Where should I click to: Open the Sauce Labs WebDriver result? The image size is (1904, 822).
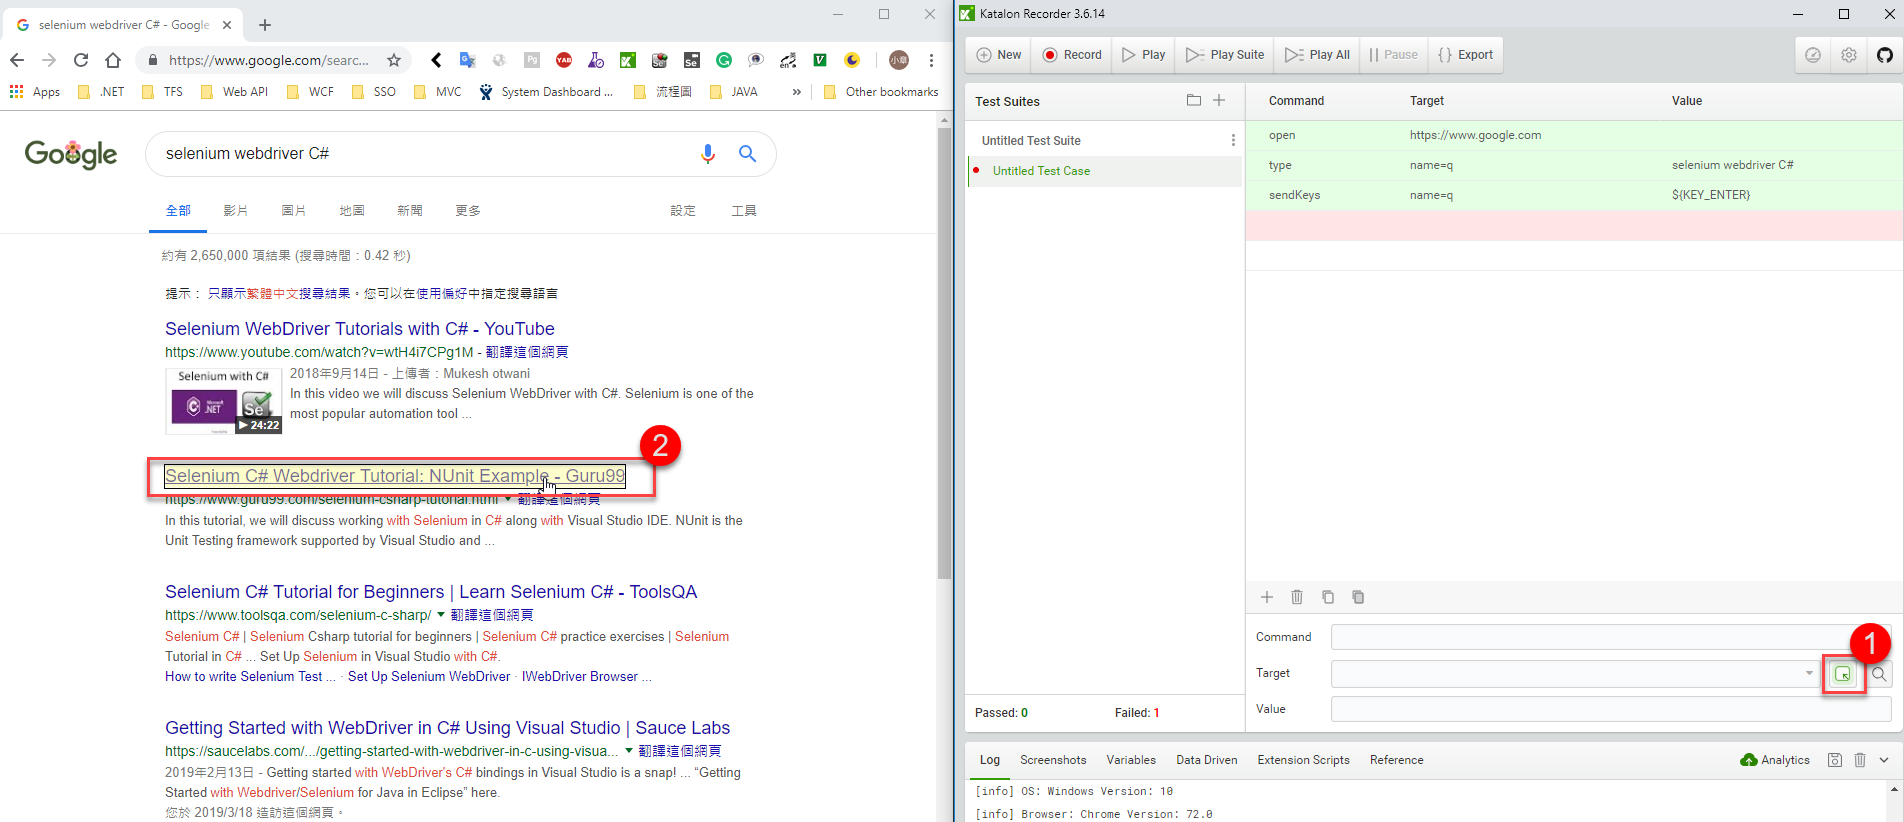click(448, 728)
